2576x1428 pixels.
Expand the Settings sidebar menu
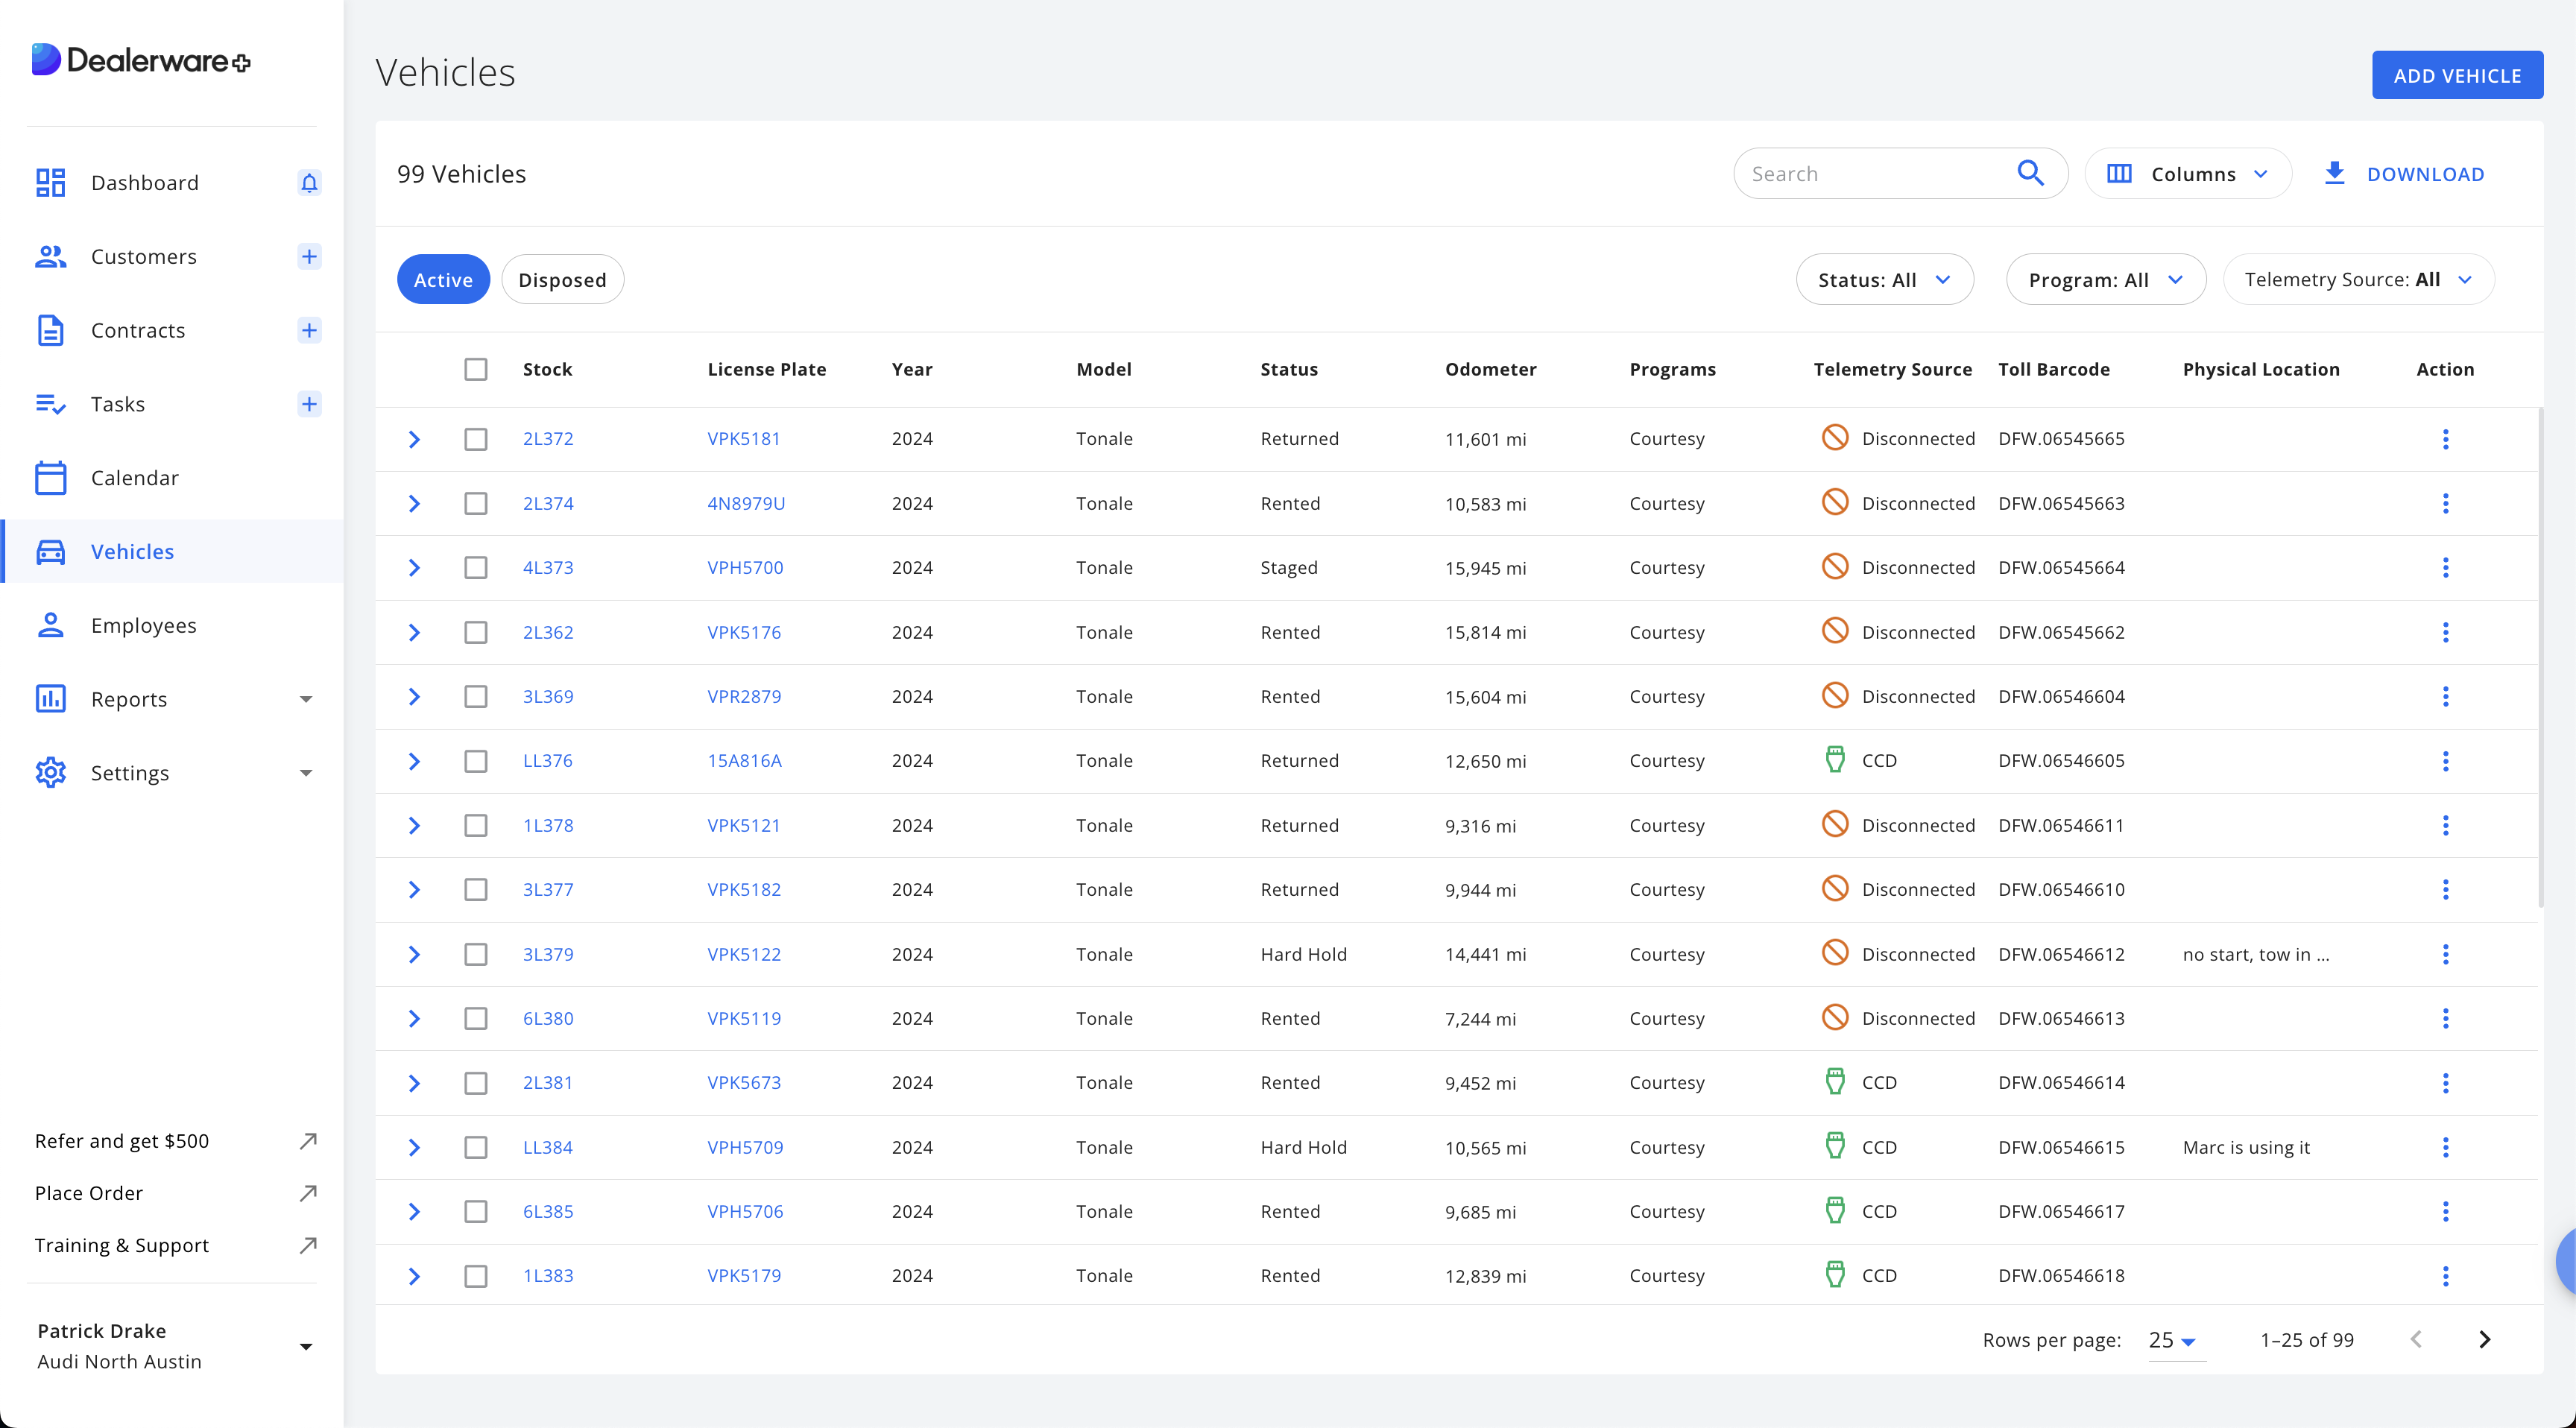point(306,773)
